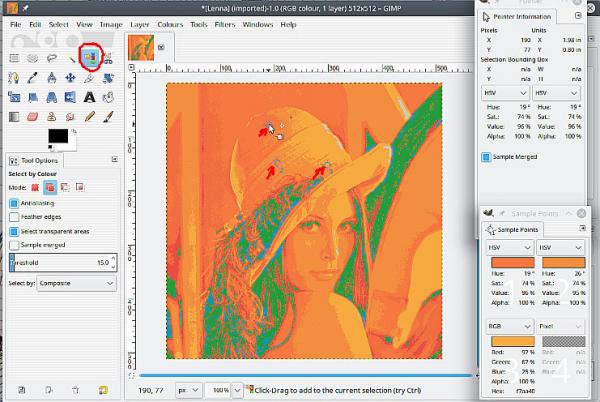Select the Colour Picker eyedropper tool
The height and width of the screenshot is (402, 600).
[33, 78]
